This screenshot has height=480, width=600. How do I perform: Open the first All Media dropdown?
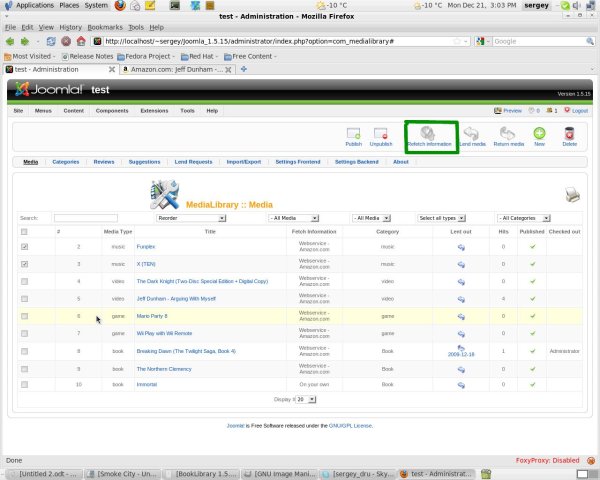(x=293, y=218)
